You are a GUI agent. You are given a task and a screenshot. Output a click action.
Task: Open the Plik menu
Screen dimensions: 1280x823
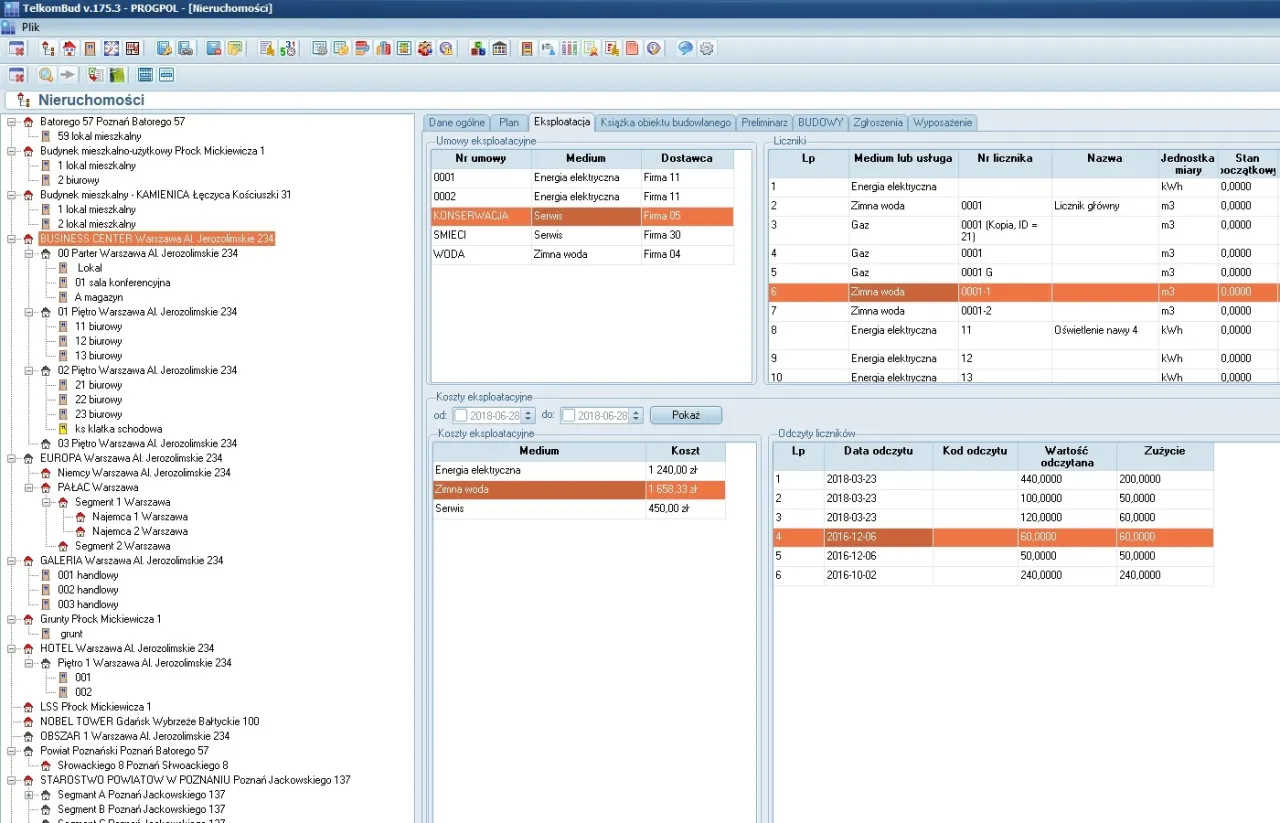tap(30, 27)
